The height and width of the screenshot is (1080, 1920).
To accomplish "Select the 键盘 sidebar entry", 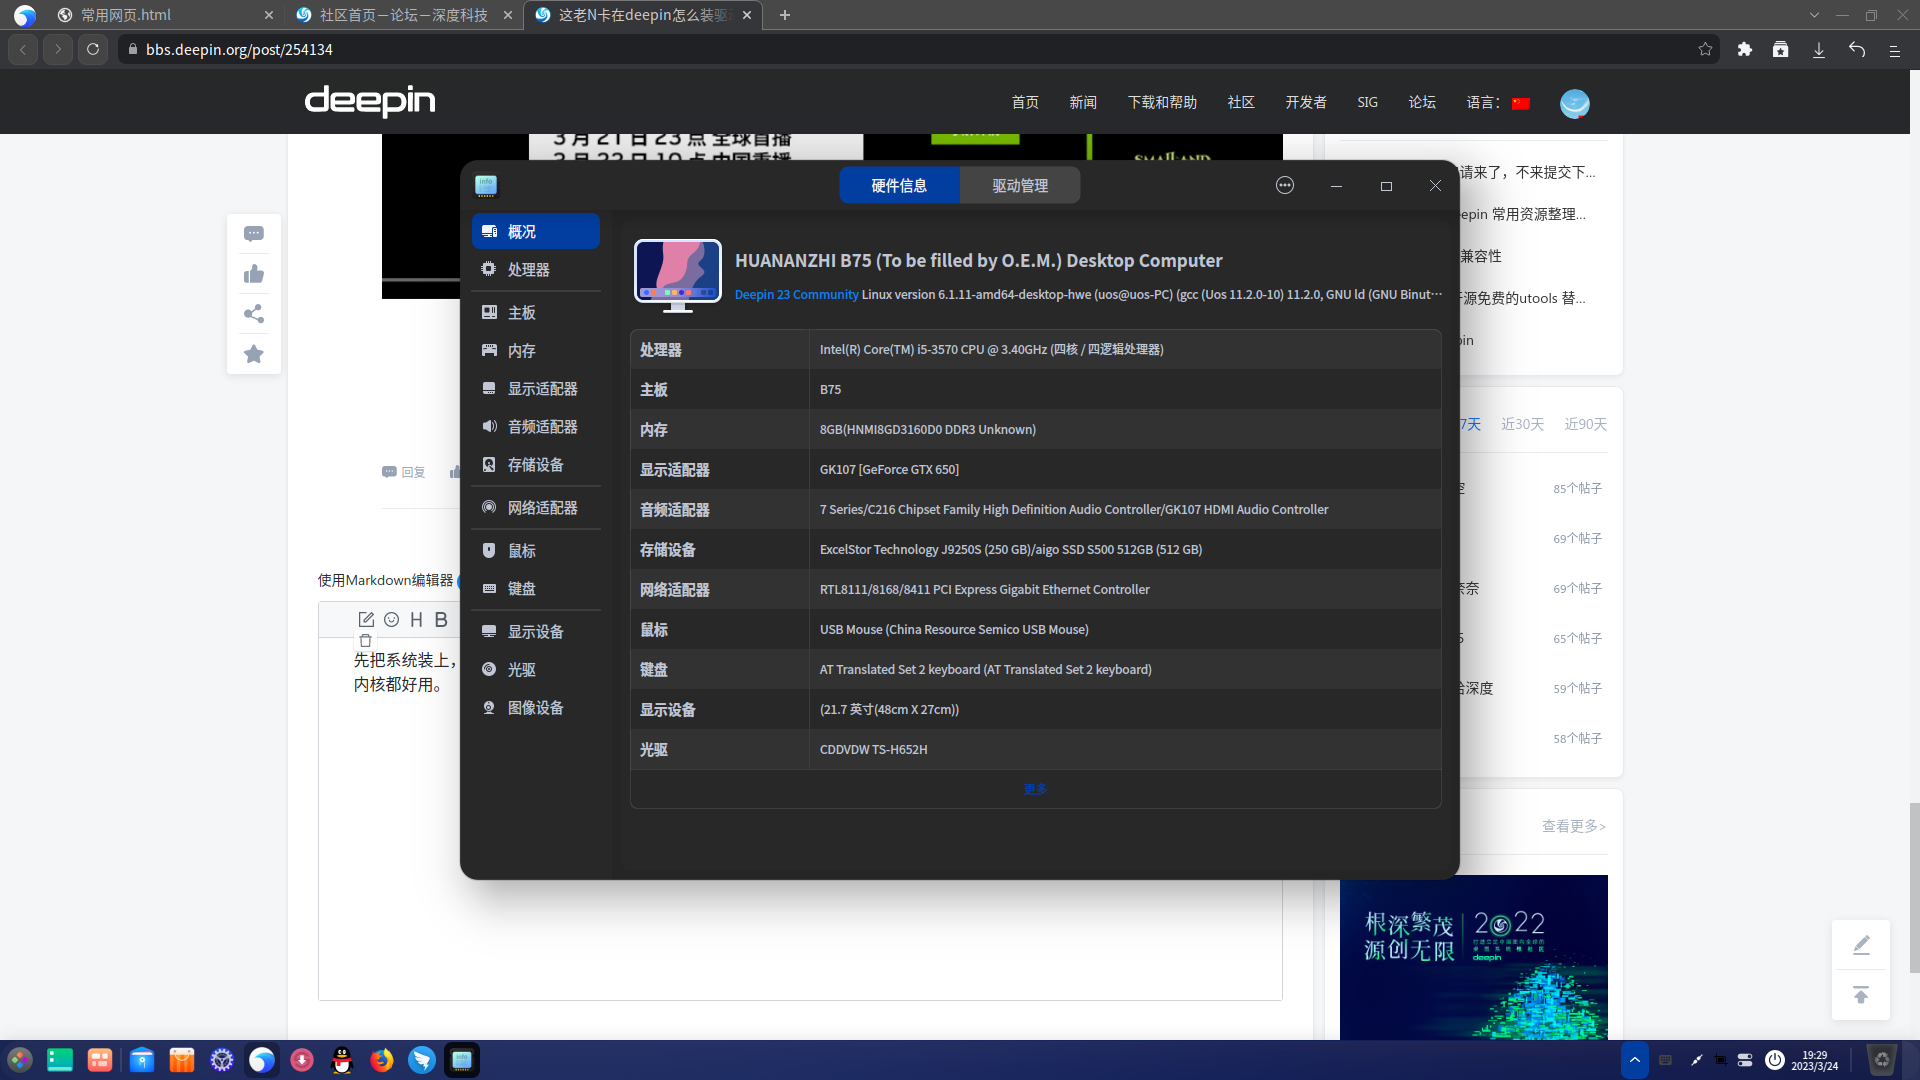I will point(521,588).
